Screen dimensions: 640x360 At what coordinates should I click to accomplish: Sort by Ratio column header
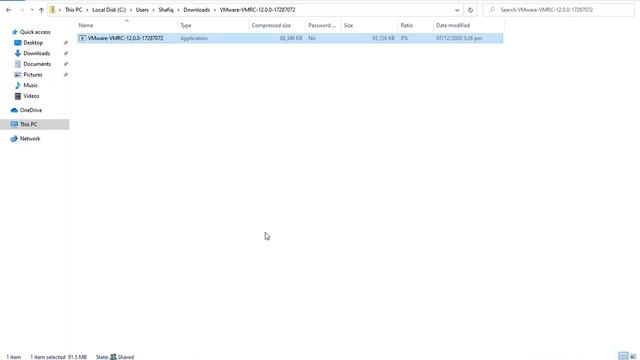pyautogui.click(x=407, y=25)
